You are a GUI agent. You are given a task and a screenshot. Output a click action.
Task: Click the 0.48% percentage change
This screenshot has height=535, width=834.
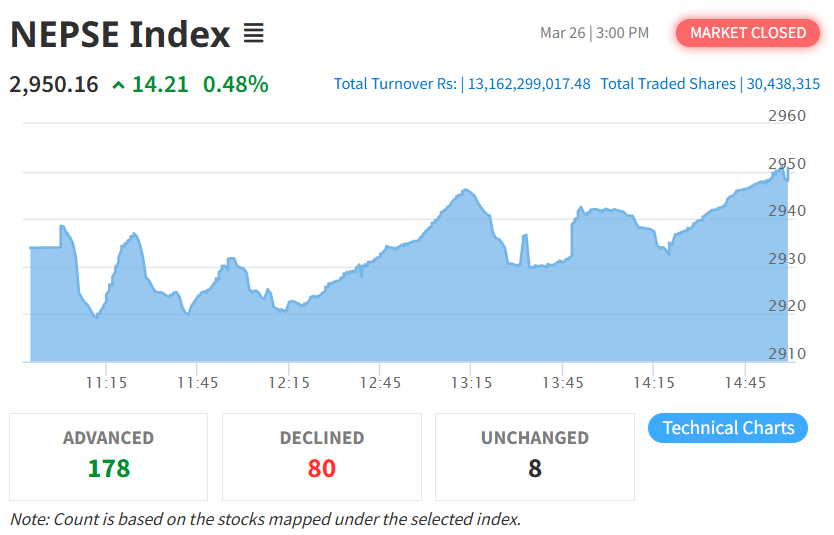[x=236, y=84]
